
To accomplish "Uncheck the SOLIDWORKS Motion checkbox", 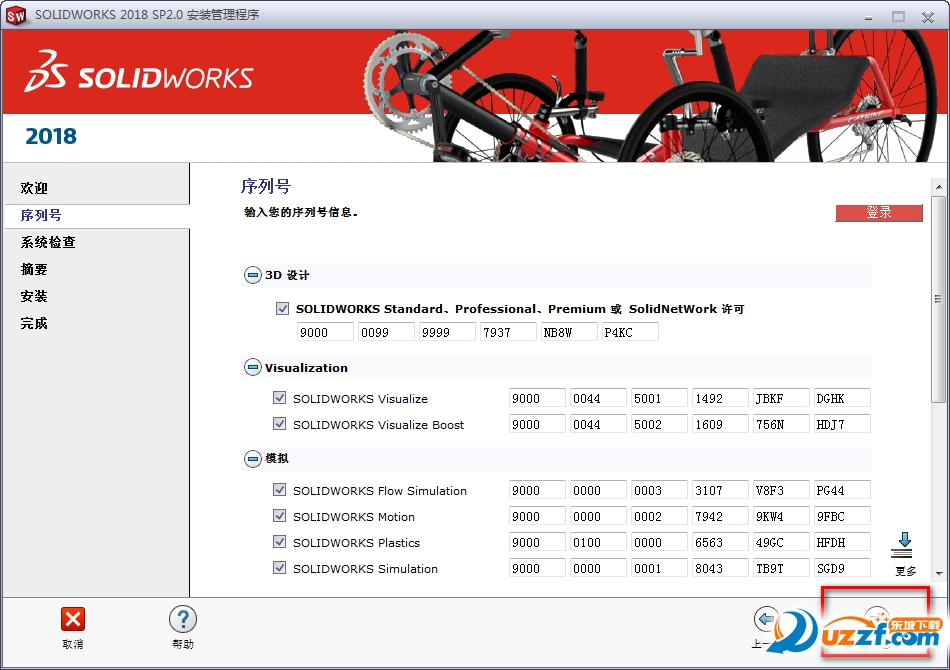I will [279, 516].
